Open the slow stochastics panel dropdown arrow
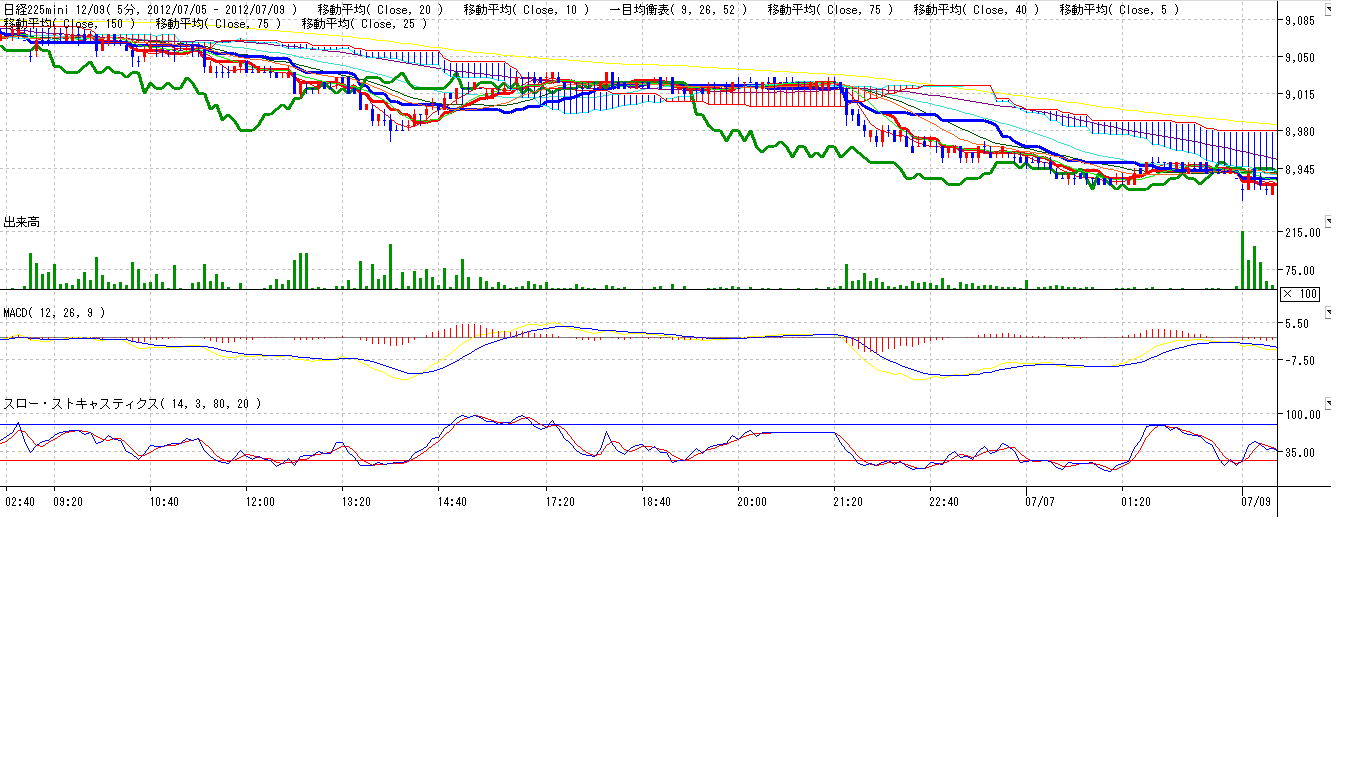The height and width of the screenshot is (768, 1366). click(1329, 402)
